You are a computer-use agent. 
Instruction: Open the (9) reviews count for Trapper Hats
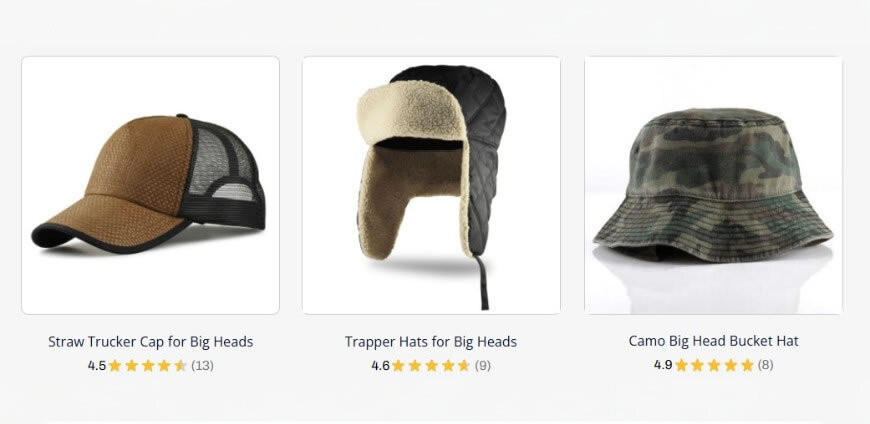click(x=483, y=366)
